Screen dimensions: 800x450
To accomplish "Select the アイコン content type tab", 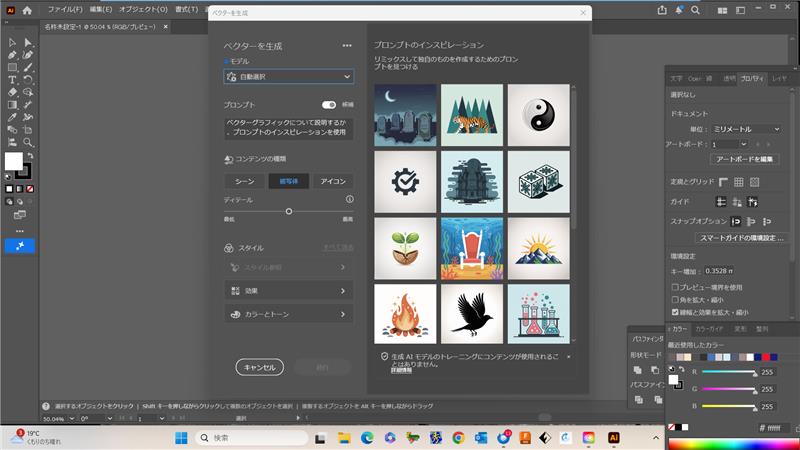I will [332, 181].
